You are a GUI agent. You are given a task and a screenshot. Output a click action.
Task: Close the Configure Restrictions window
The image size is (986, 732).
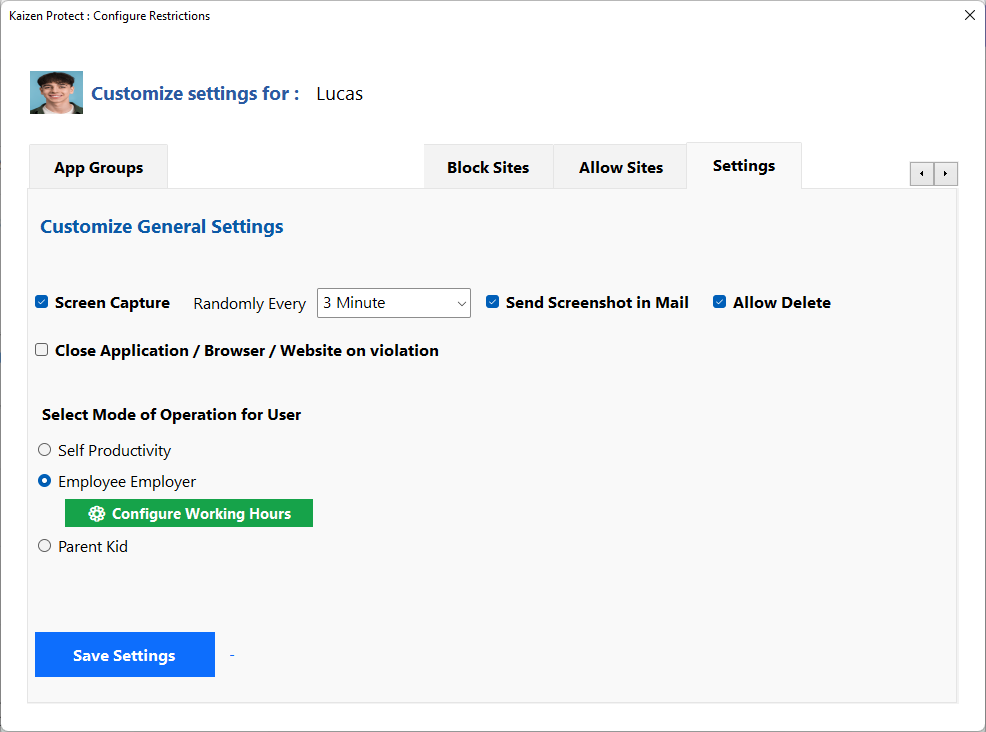click(968, 15)
